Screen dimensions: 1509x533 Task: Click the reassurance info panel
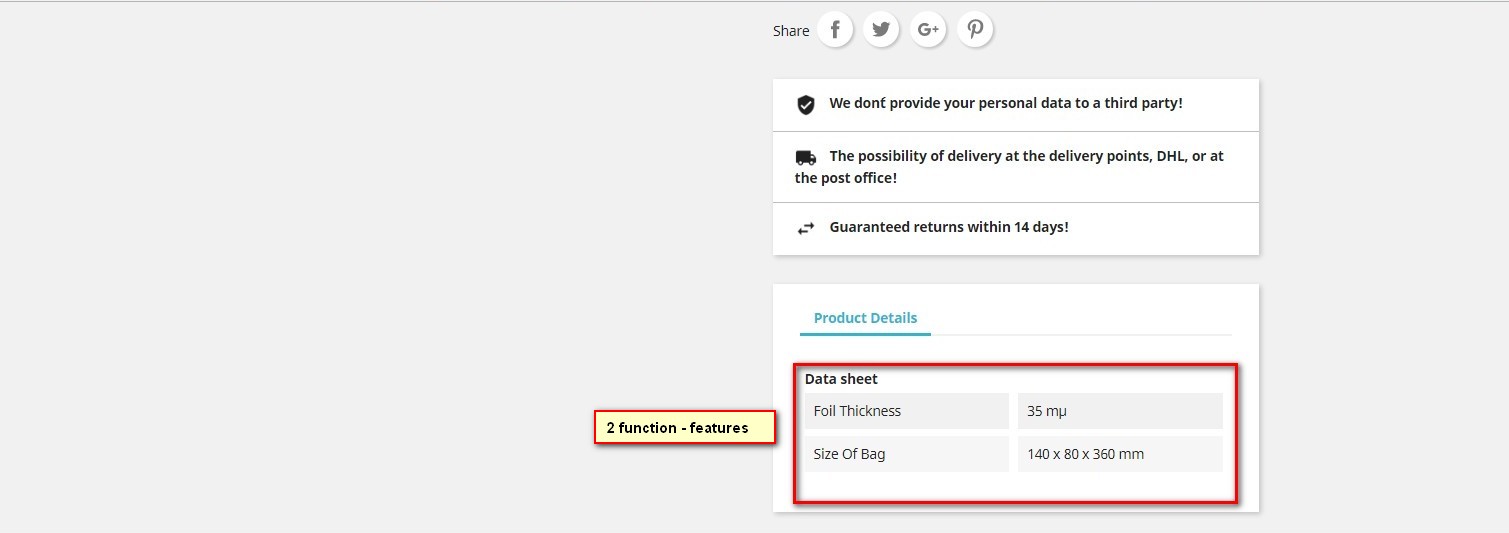point(1016,167)
